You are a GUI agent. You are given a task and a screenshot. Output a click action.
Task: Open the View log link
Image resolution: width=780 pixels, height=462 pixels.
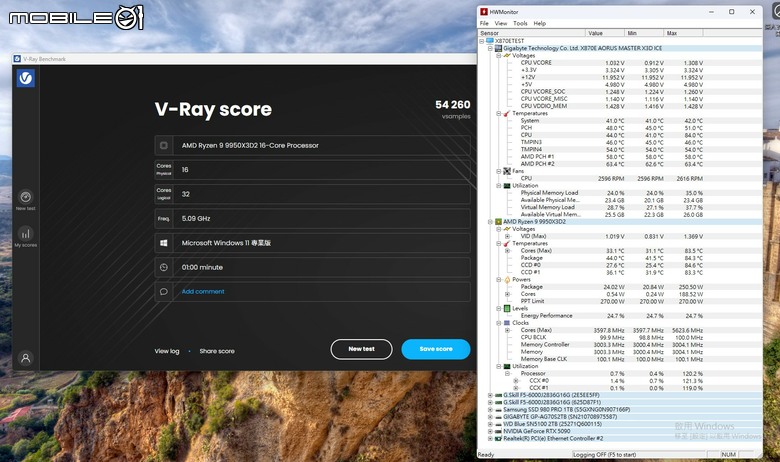click(167, 351)
